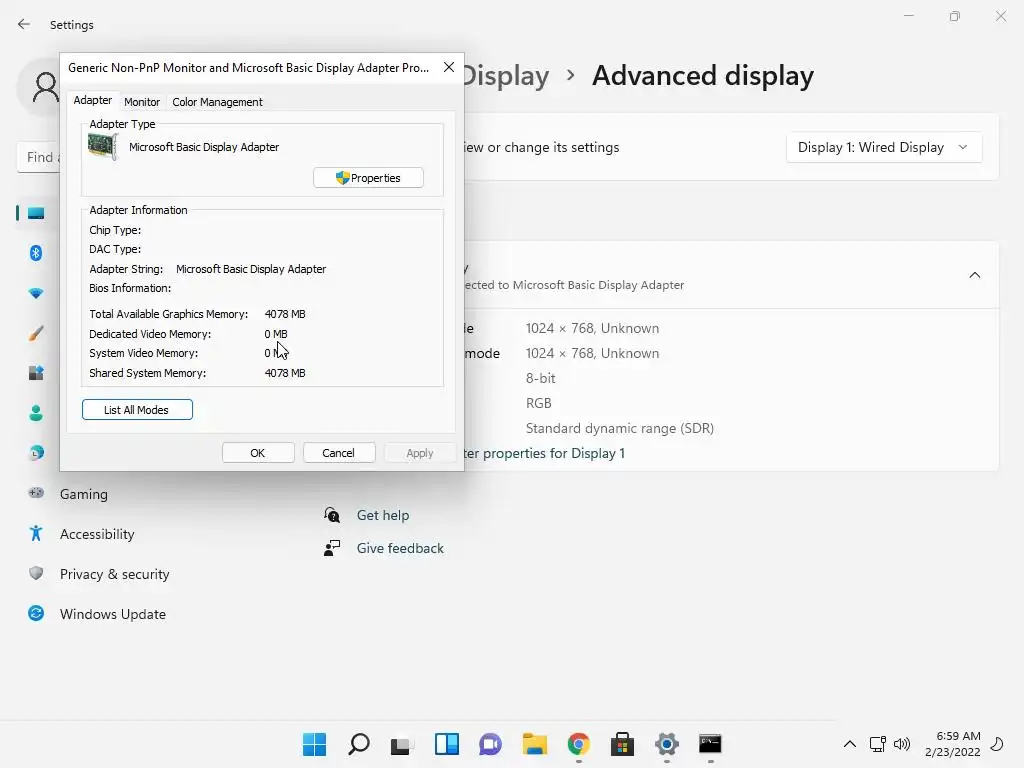Click Standard dynamic range (SDR) text
Image resolution: width=1024 pixels, height=768 pixels.
tap(620, 428)
